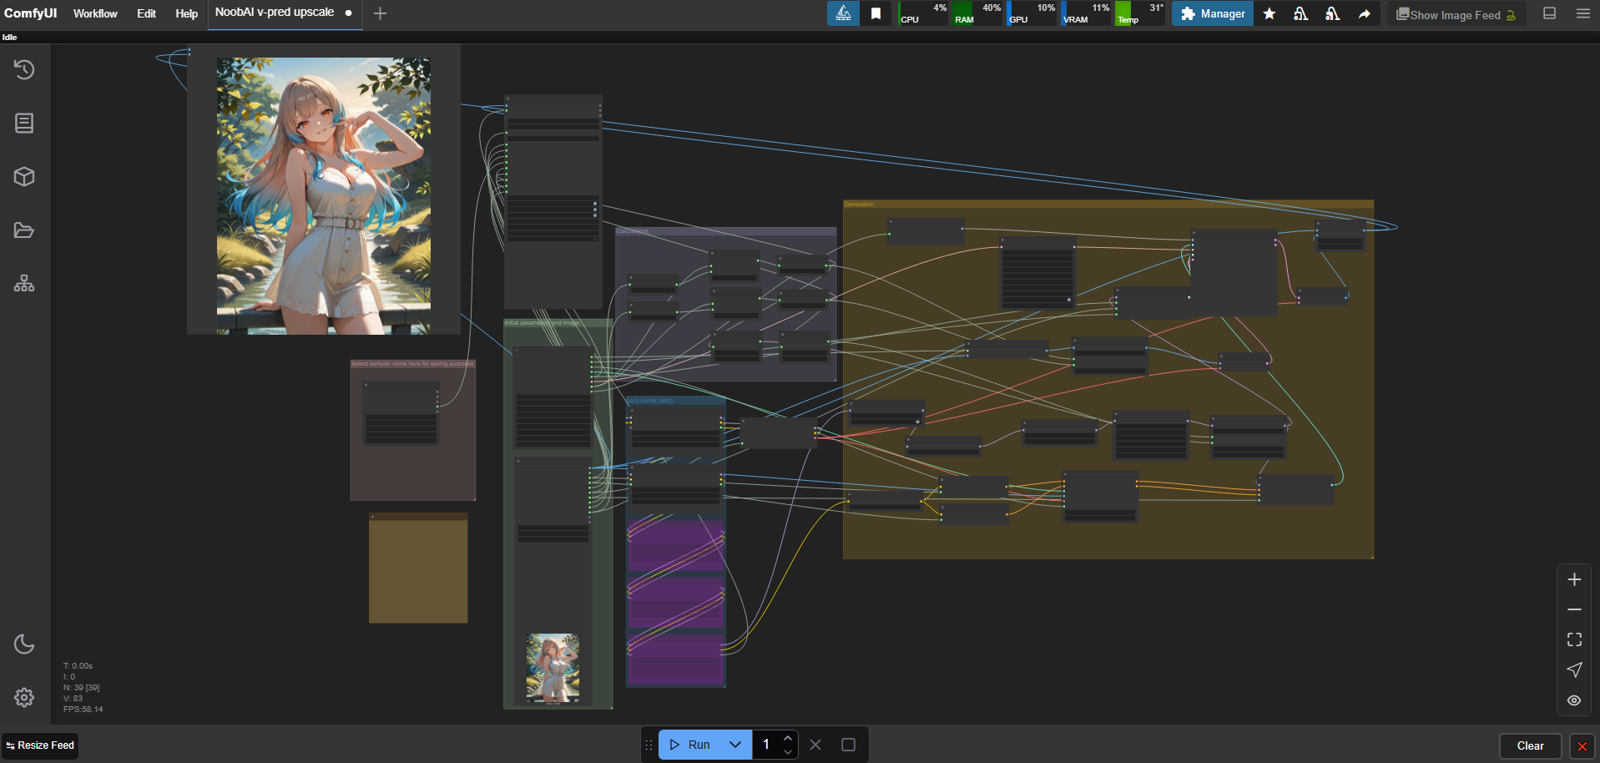Click the CPU usage monitor
1600x763 pixels.
coord(923,13)
